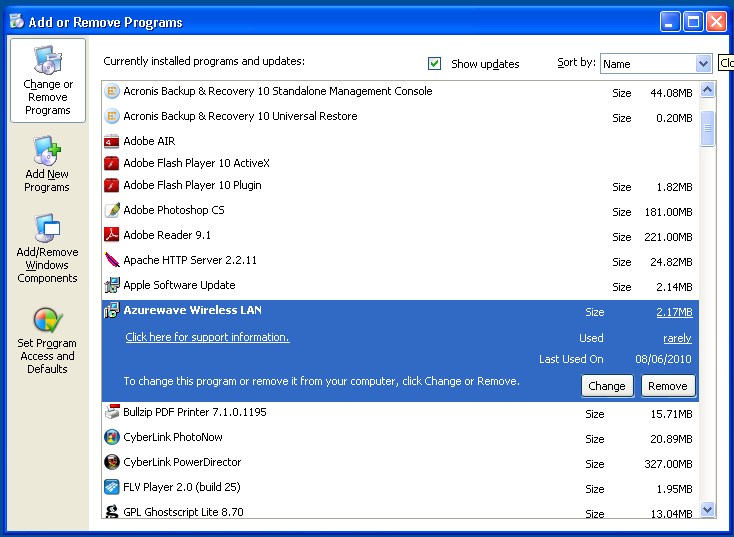
Task: Click the Adobe Reader 9.1 icon
Action: 111,235
